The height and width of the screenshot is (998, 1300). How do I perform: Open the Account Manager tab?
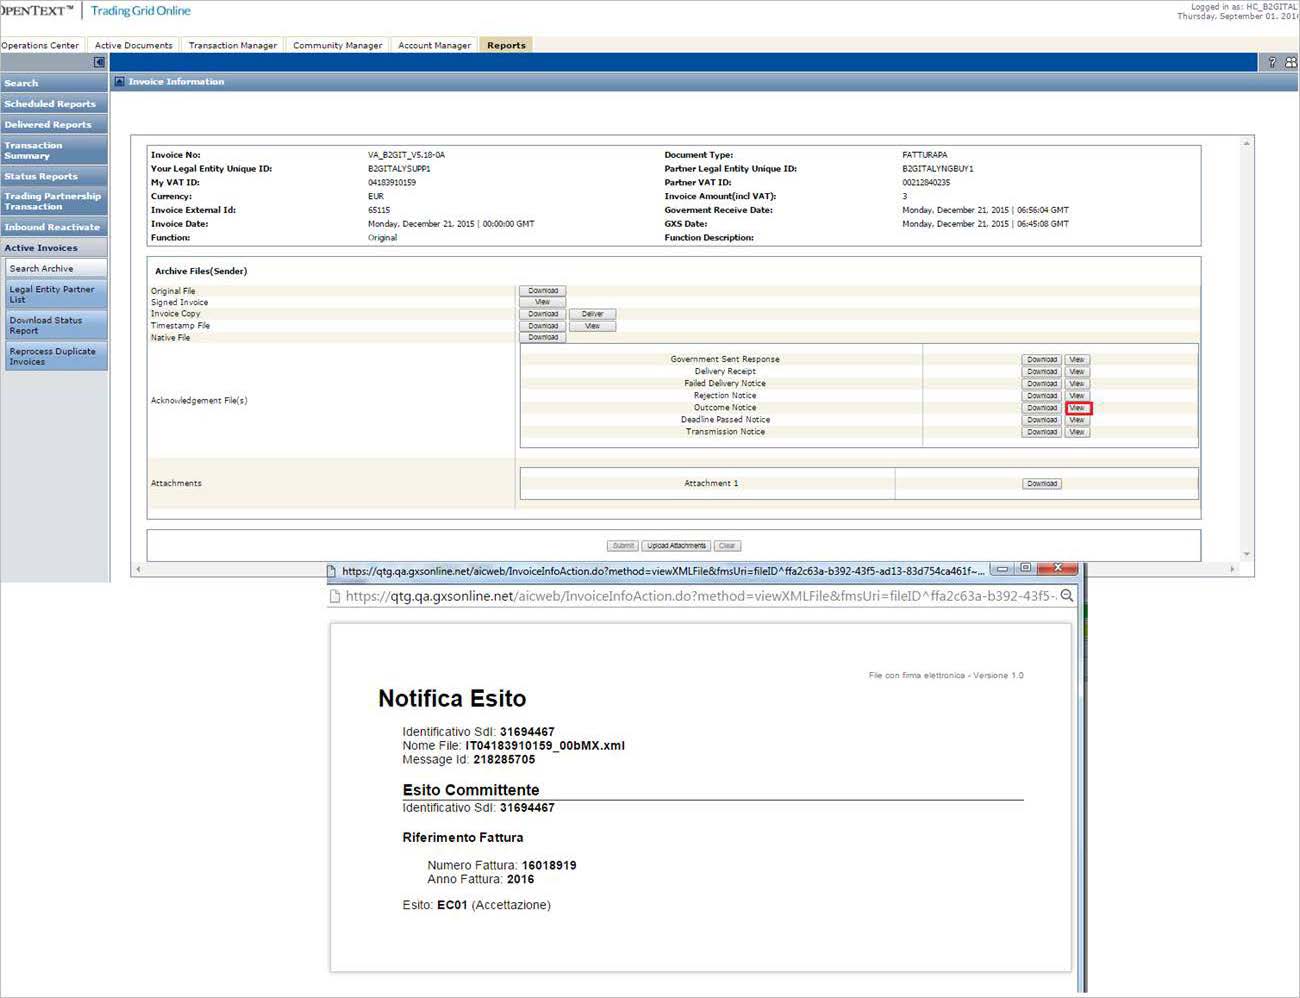tap(434, 45)
